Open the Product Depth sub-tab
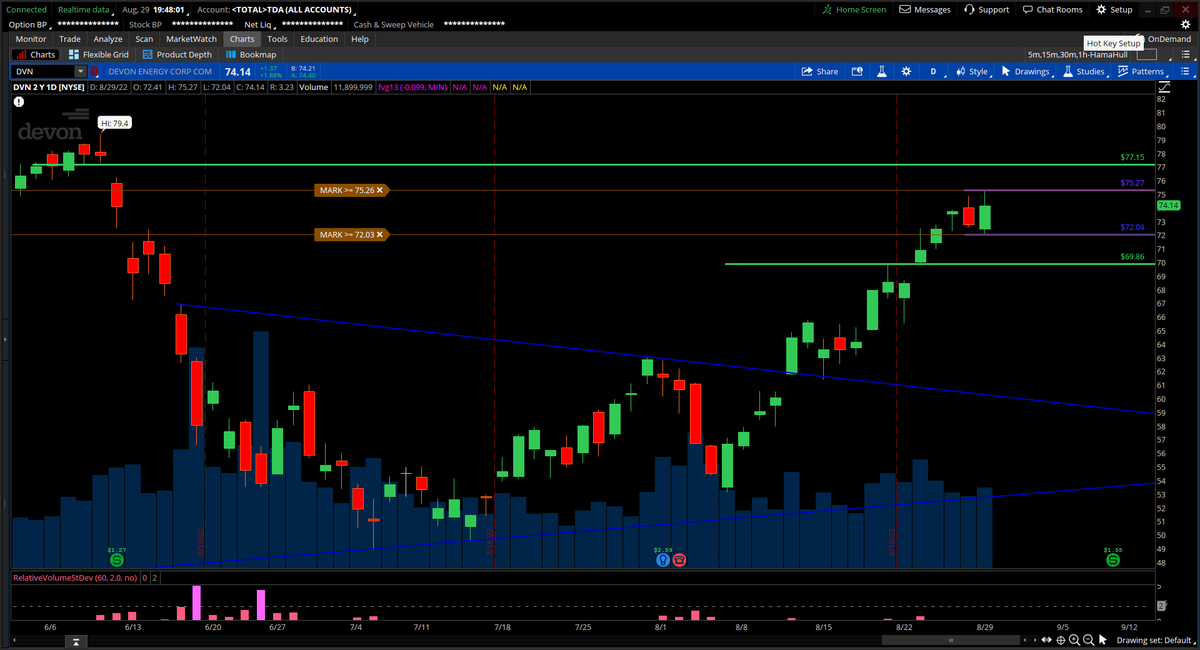1200x650 pixels. [177, 54]
